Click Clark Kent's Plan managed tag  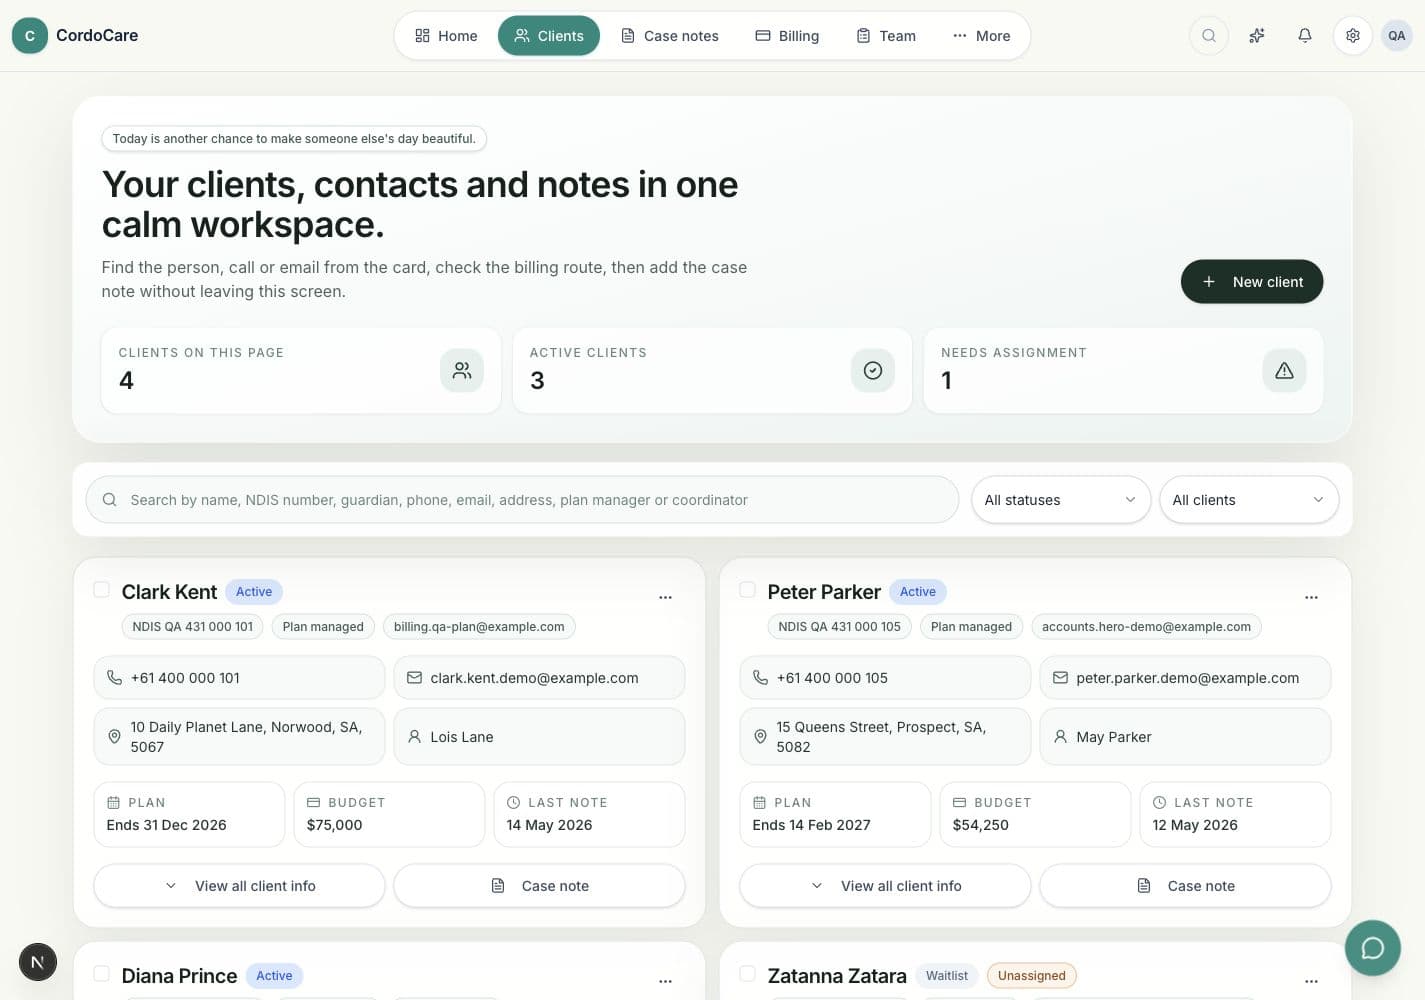[x=323, y=627]
